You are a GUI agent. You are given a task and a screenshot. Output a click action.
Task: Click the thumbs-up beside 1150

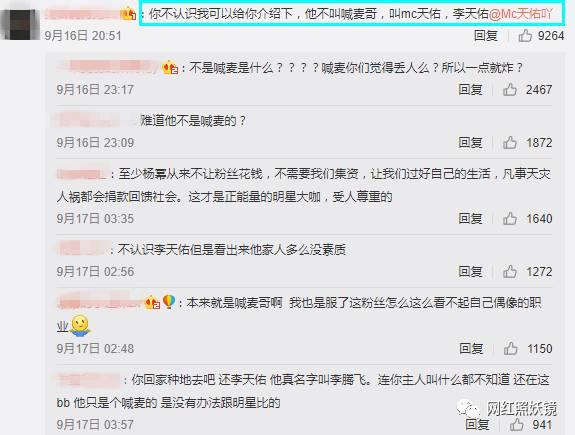(510, 348)
